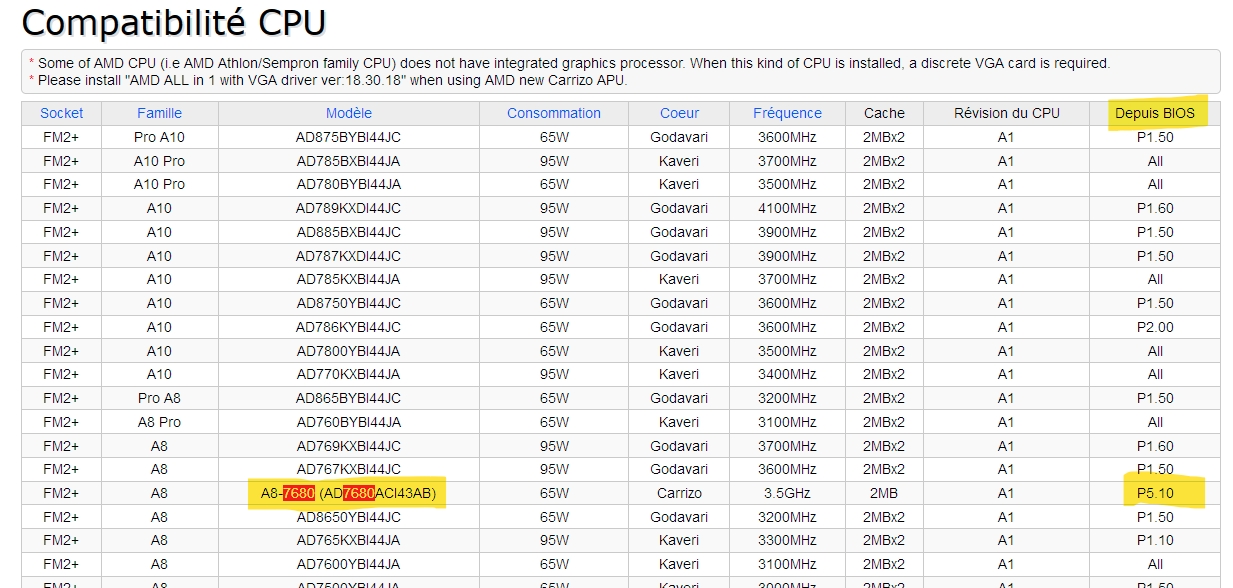Select the Consommation column header
The height and width of the screenshot is (588, 1233).
click(x=554, y=113)
